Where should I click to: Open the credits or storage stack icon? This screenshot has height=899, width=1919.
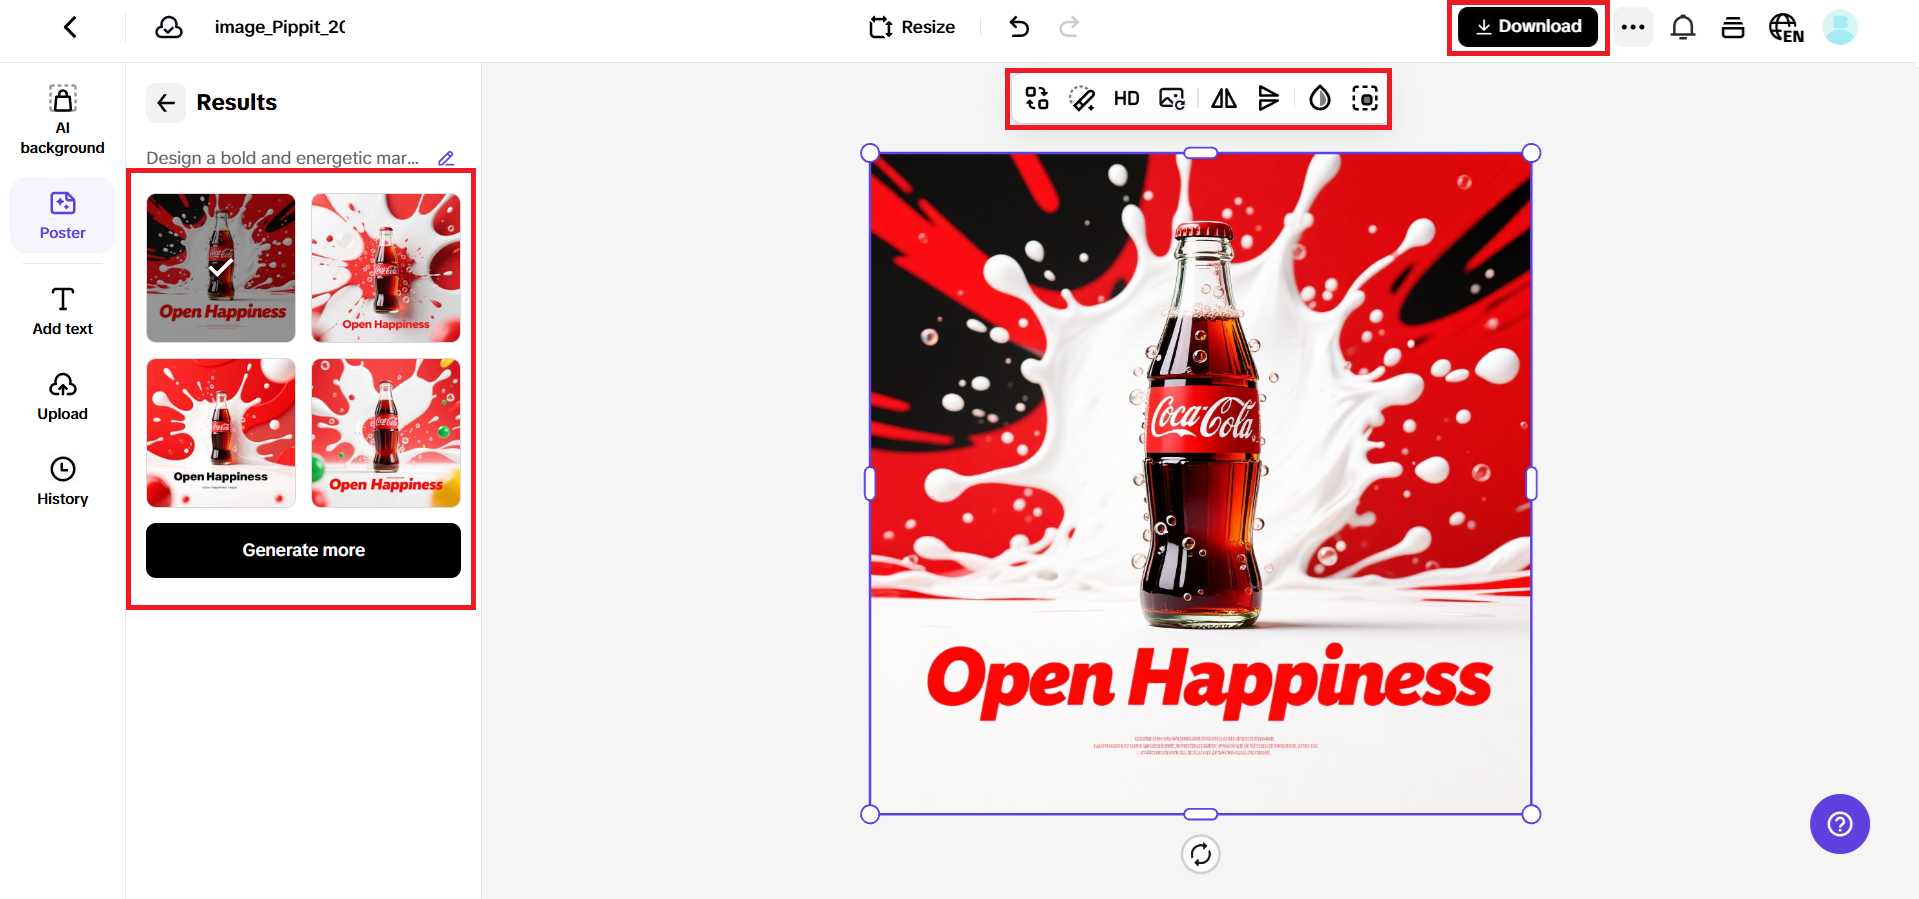click(1733, 27)
